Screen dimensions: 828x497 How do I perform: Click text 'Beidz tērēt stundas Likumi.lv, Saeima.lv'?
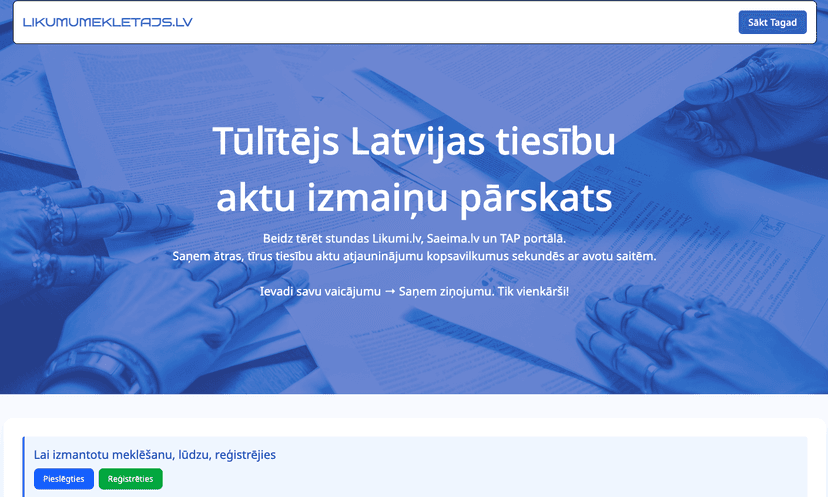coord(371,239)
